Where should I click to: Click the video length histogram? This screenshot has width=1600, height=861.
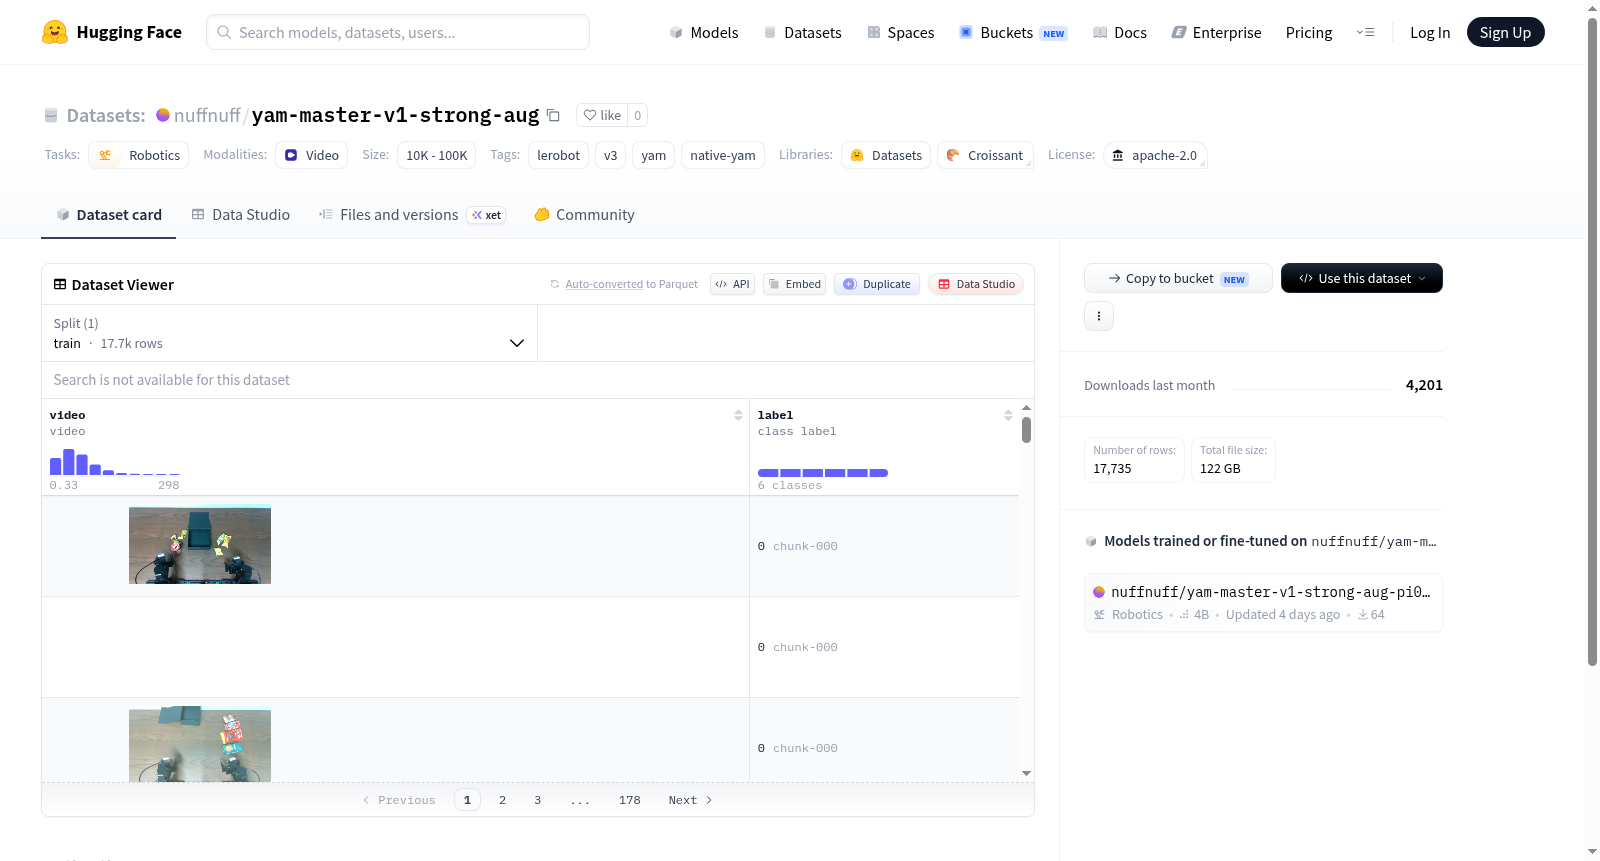click(x=115, y=462)
